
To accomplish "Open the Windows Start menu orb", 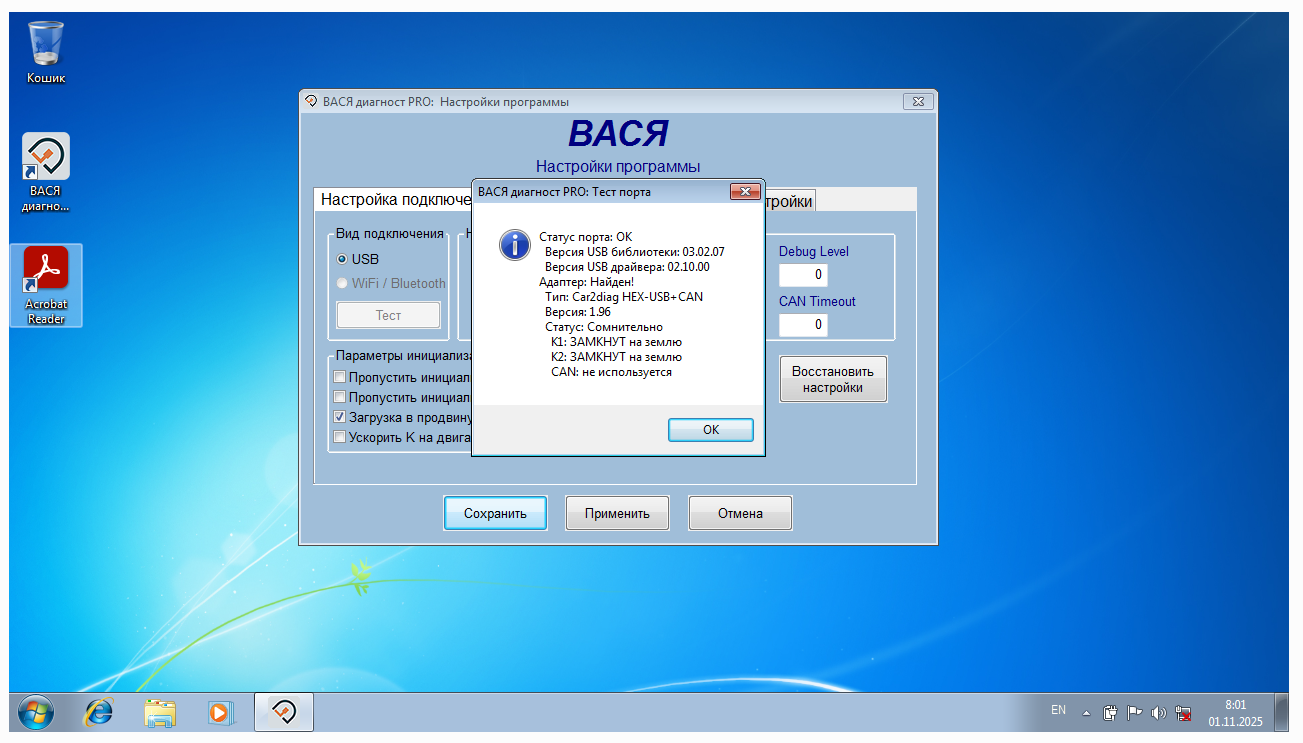I will coord(36,712).
